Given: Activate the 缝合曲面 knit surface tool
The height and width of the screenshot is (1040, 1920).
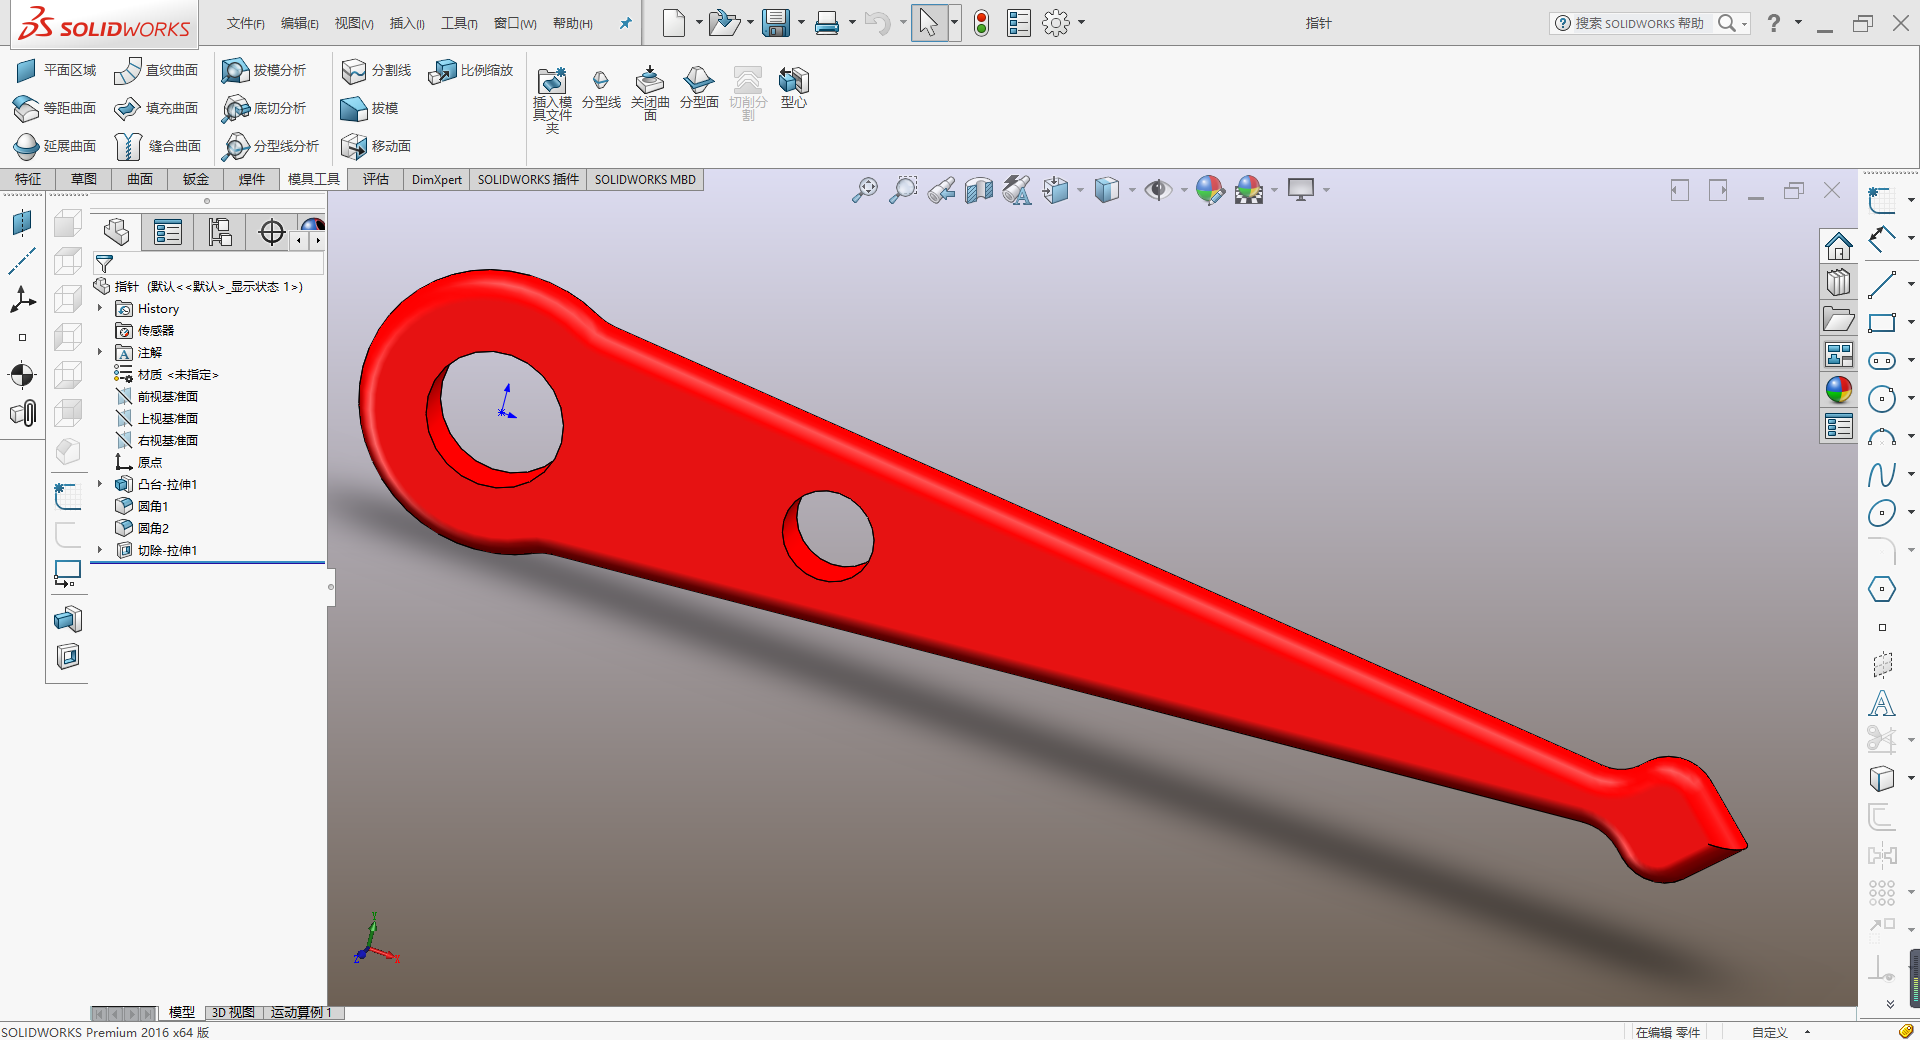Looking at the screenshot, I should [x=158, y=146].
